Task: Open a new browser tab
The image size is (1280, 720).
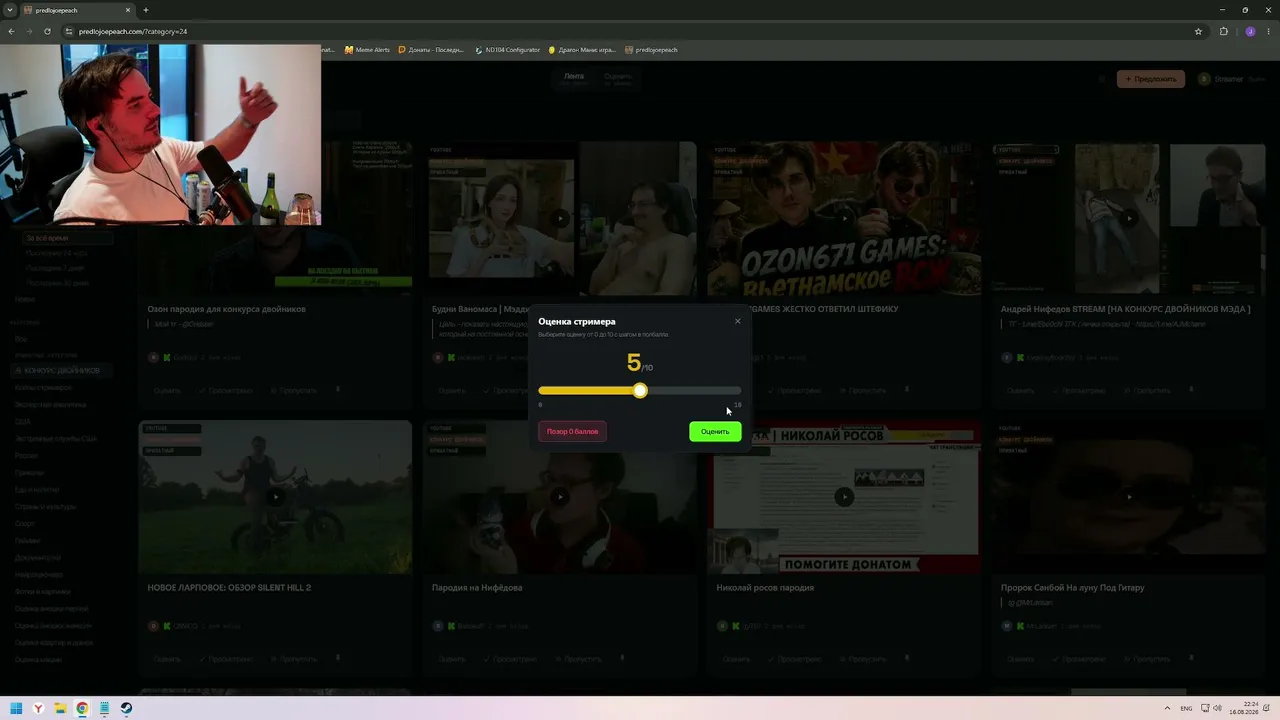Action: click(146, 10)
